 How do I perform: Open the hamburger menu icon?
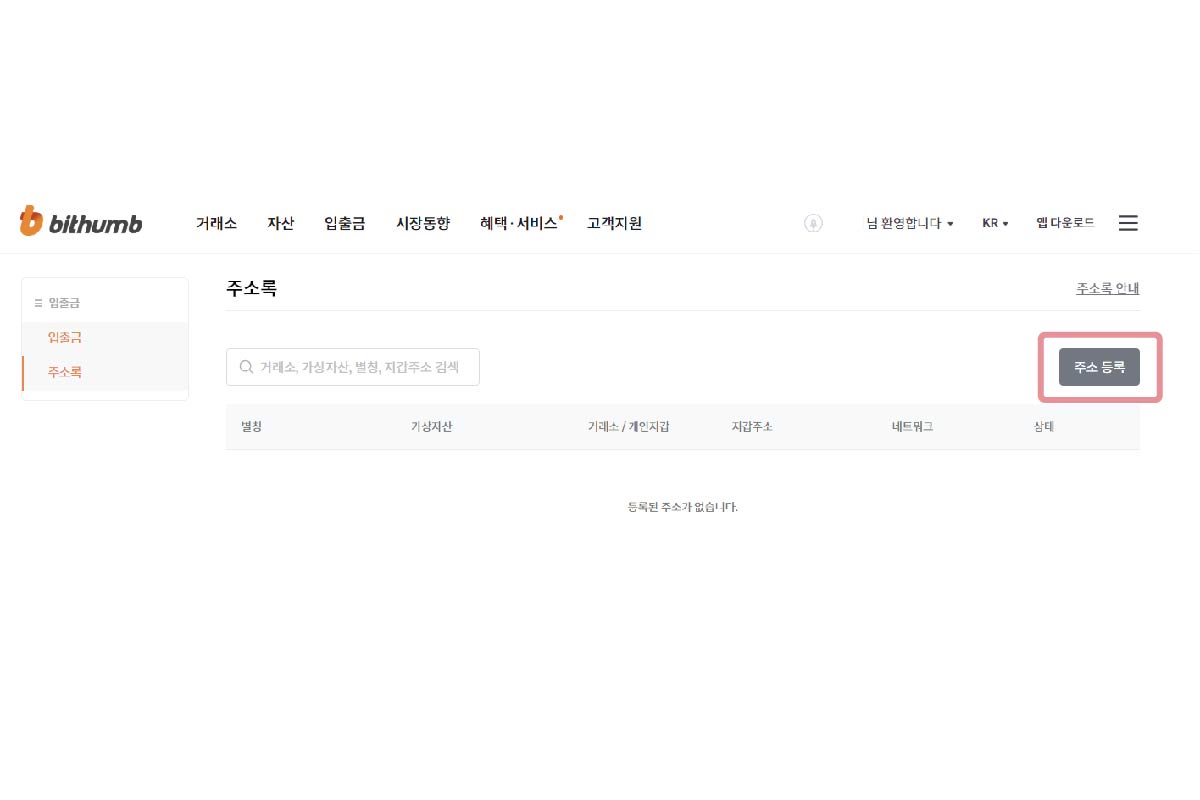coord(1128,223)
